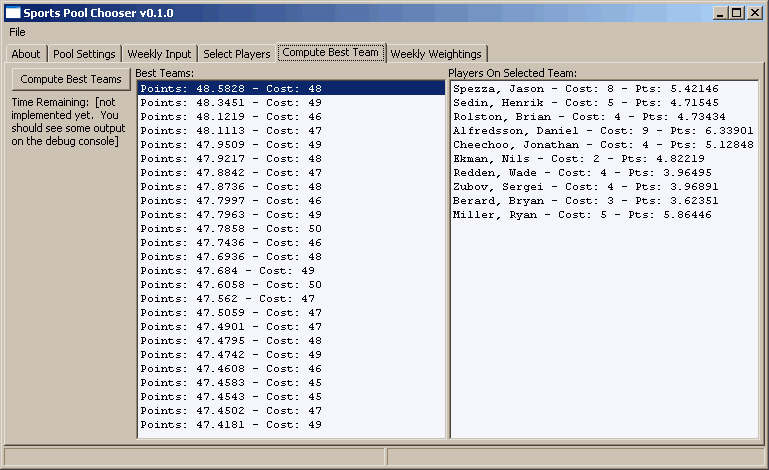Maximize the Sports Pool Chooser window

(x=737, y=12)
